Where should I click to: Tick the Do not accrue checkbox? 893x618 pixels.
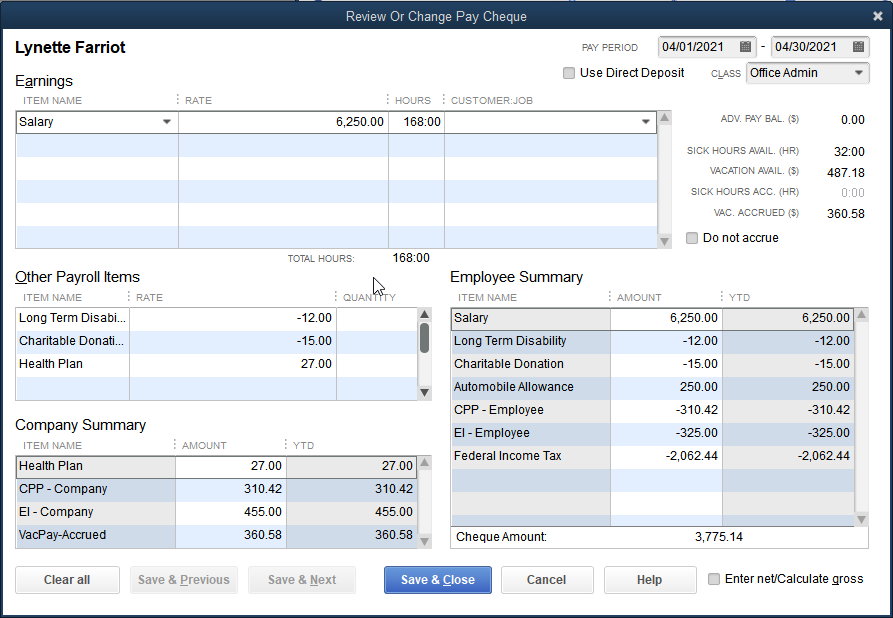(x=691, y=238)
